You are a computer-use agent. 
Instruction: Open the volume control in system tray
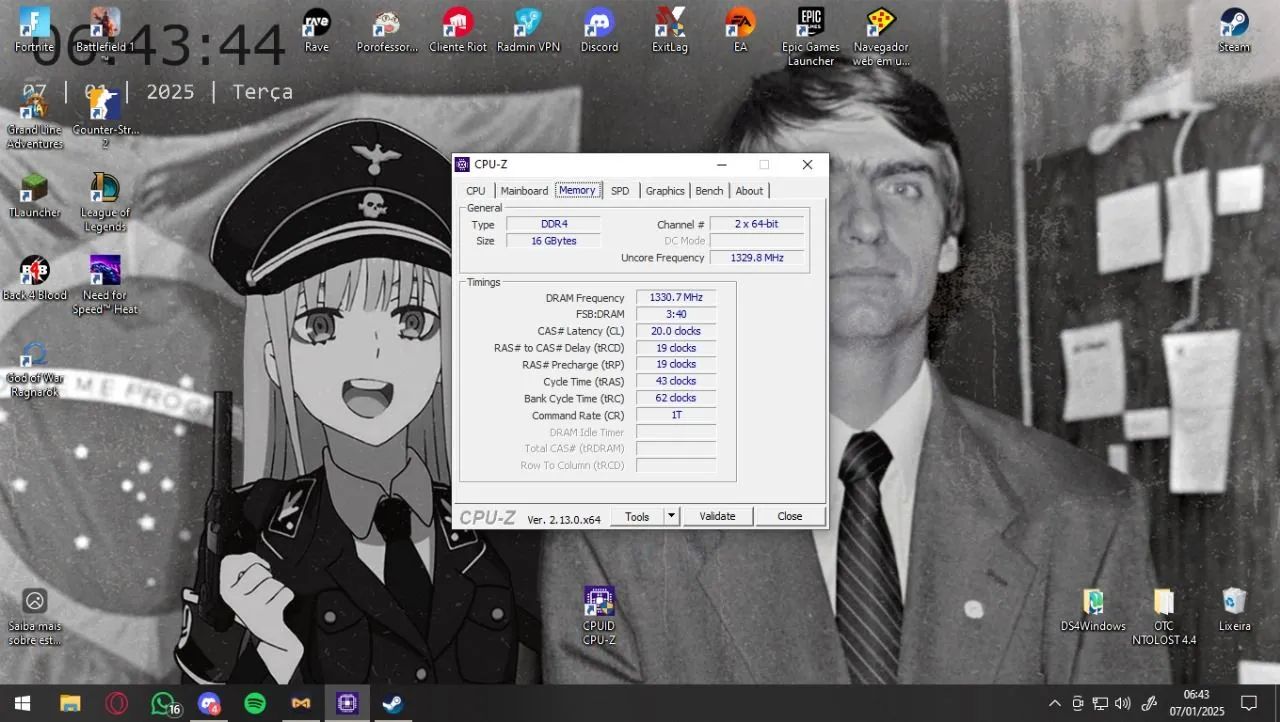[1123, 703]
